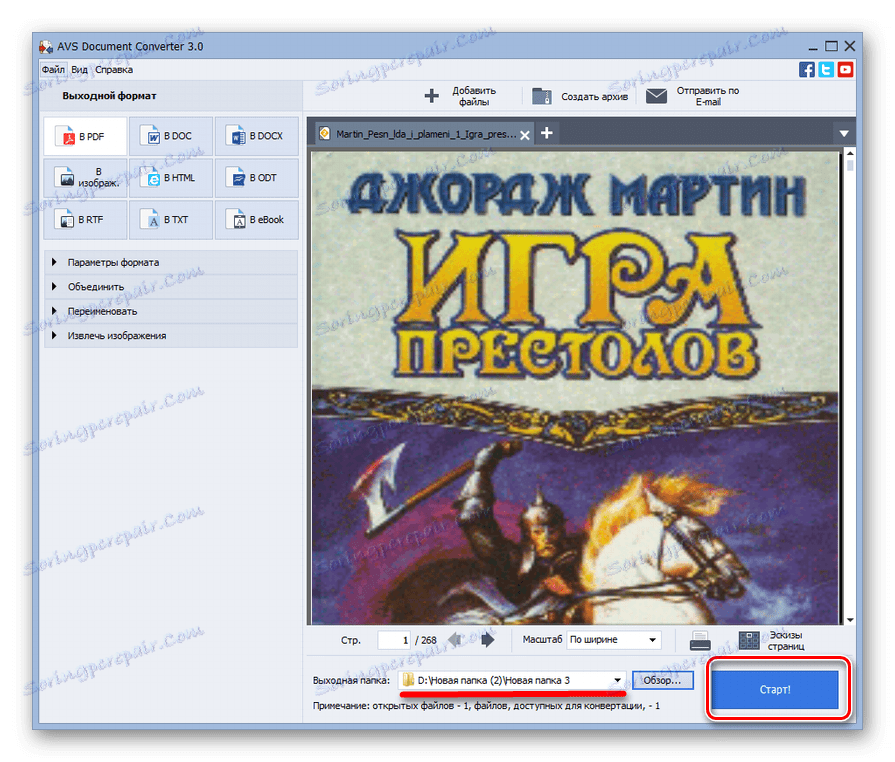Close the Martin_Pesn document tab

(x=525, y=135)
